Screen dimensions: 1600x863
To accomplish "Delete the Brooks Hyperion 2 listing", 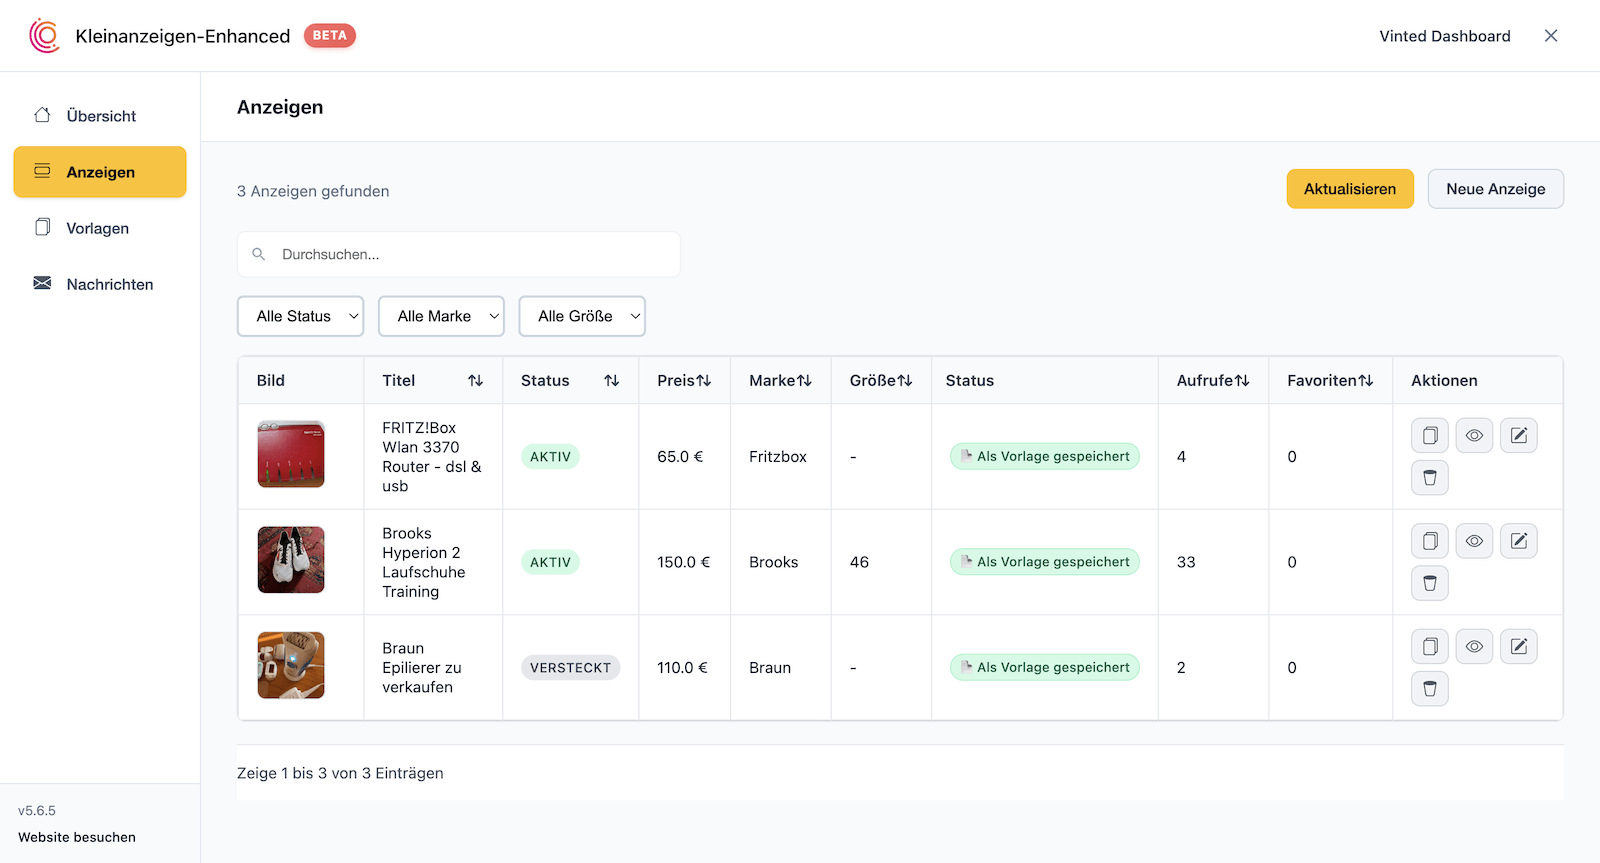I will coord(1430,583).
